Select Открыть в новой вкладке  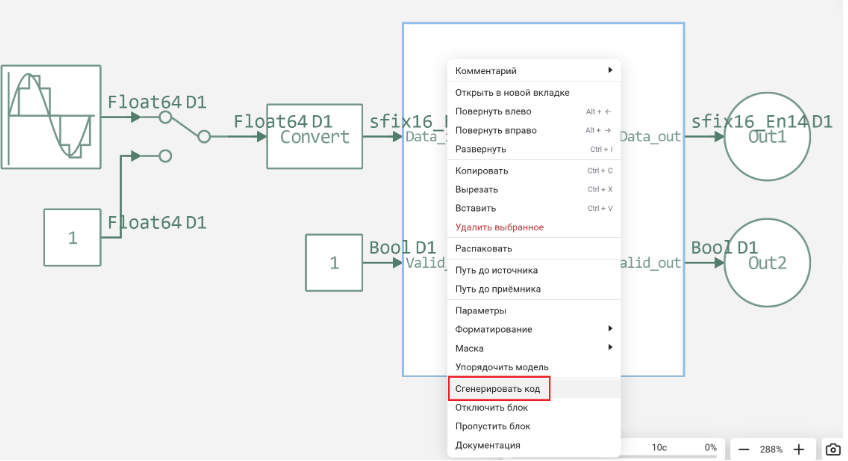click(x=512, y=92)
